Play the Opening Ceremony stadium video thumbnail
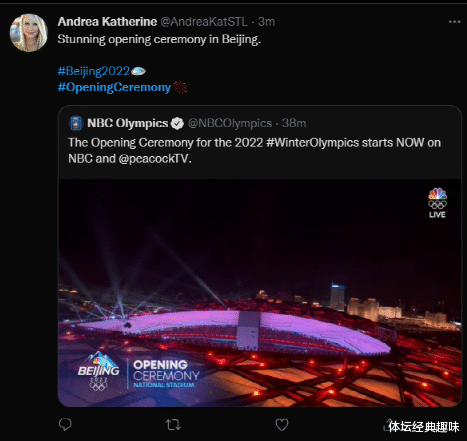 (x=260, y=293)
